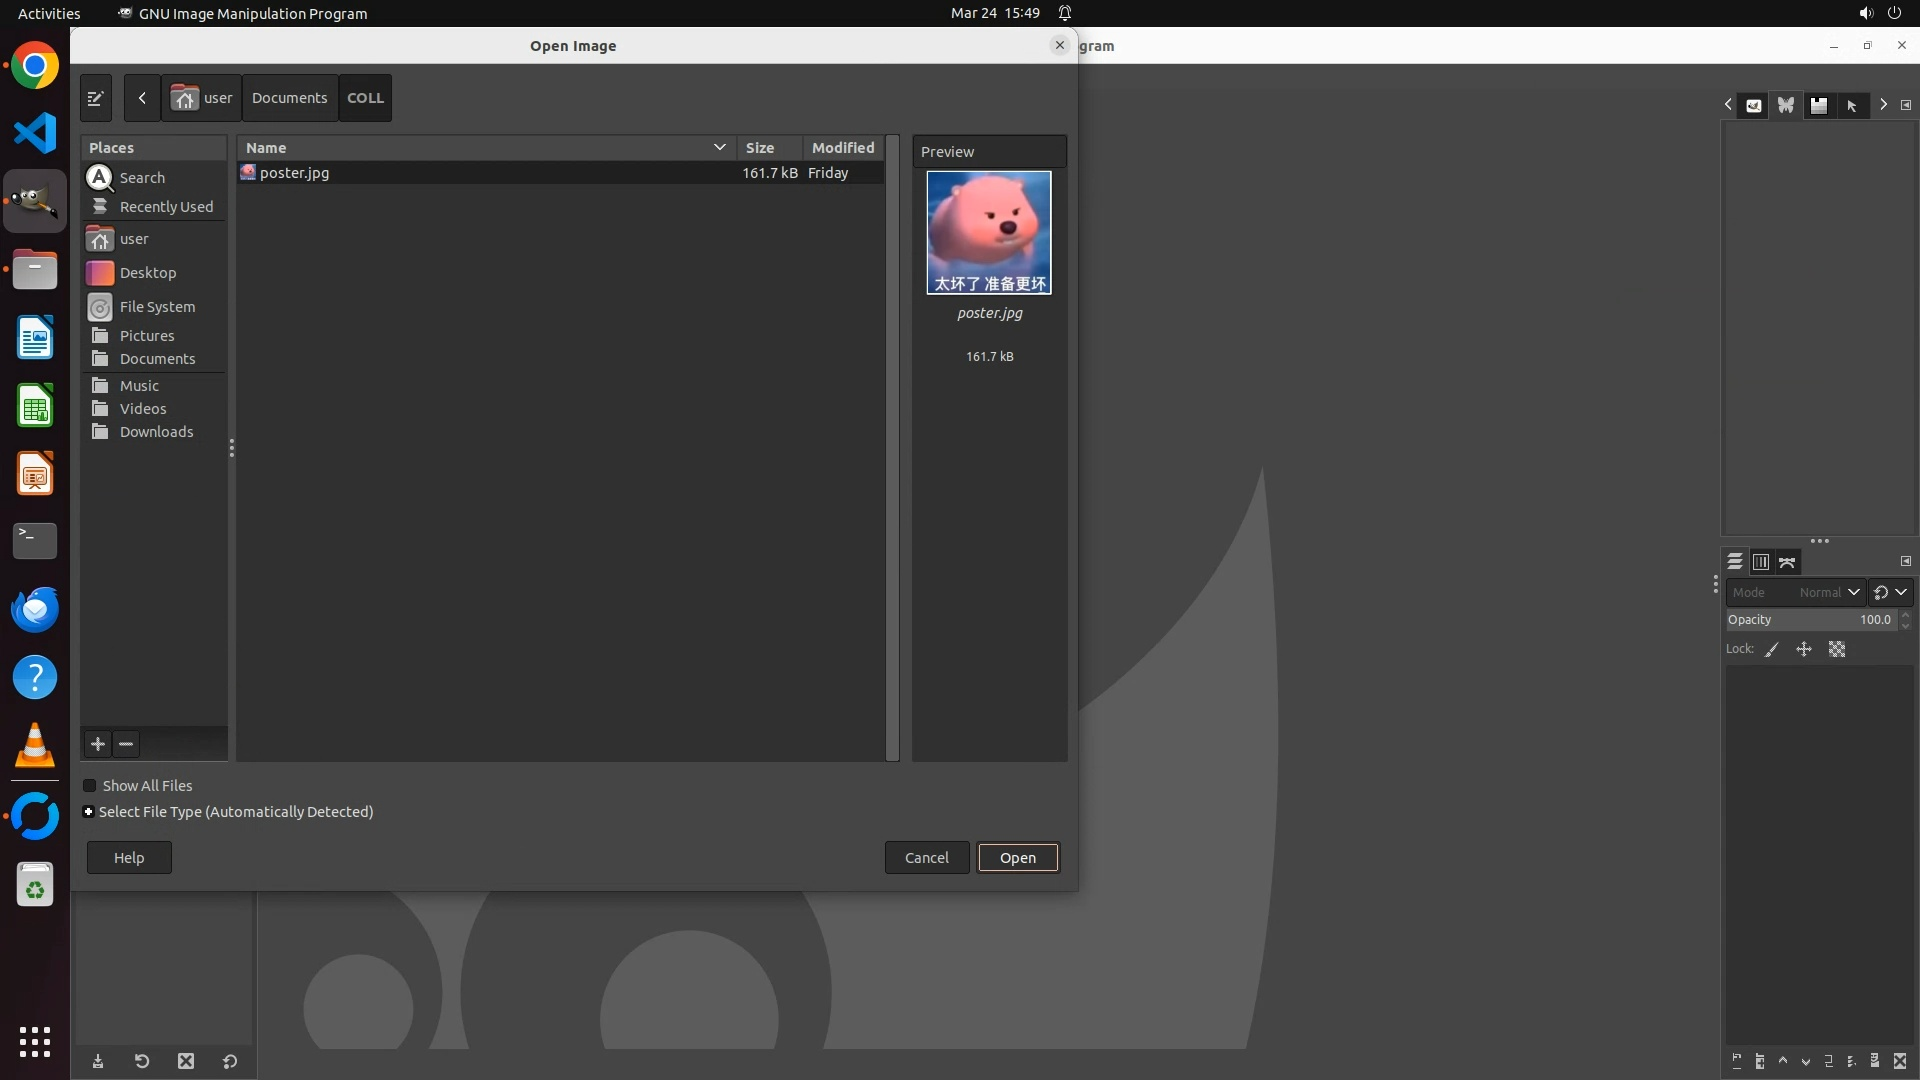Toggle the lock pixels brush icon
The height and width of the screenshot is (1080, 1920).
tap(1772, 650)
